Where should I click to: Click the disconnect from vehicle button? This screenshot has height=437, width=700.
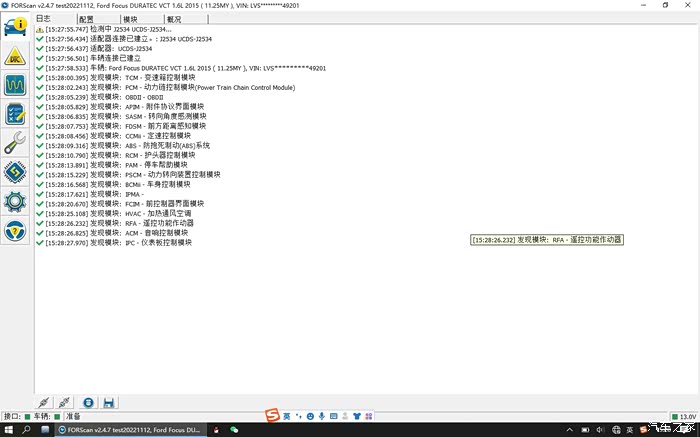click(64, 402)
